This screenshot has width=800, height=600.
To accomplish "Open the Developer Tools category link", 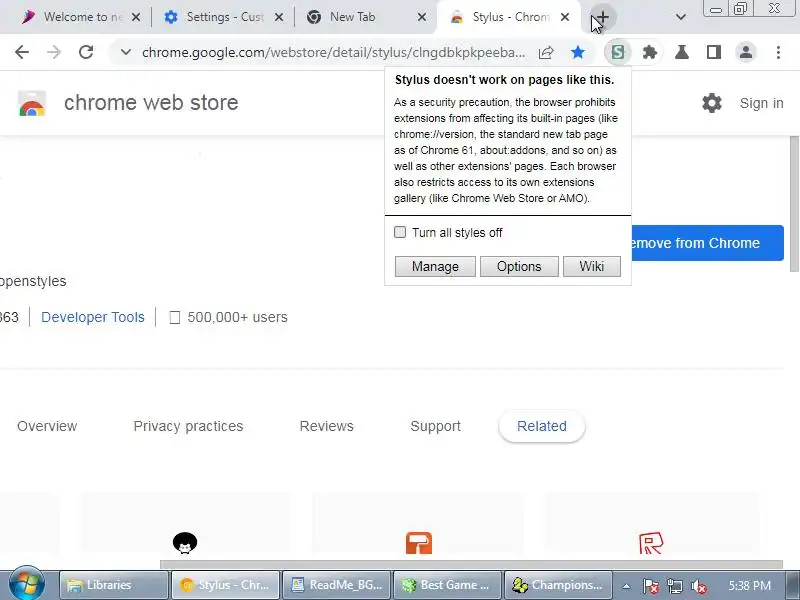I will coord(93,317).
